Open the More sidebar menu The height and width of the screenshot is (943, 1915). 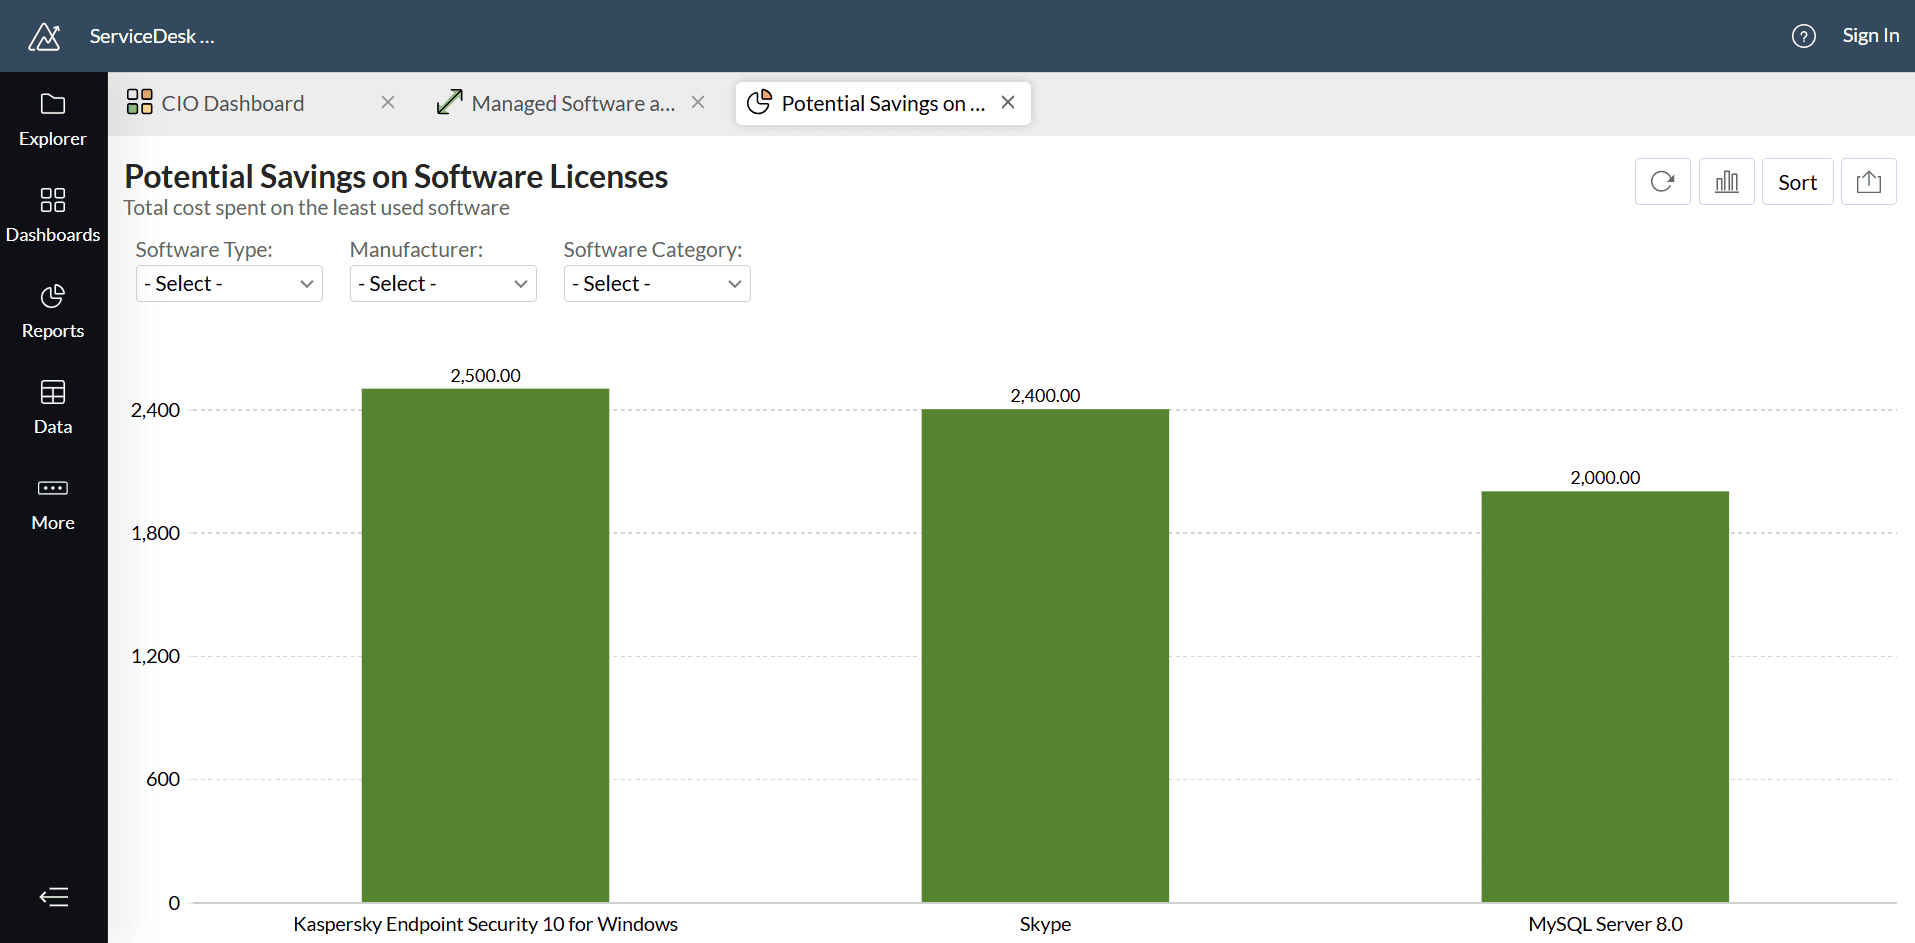tap(53, 504)
